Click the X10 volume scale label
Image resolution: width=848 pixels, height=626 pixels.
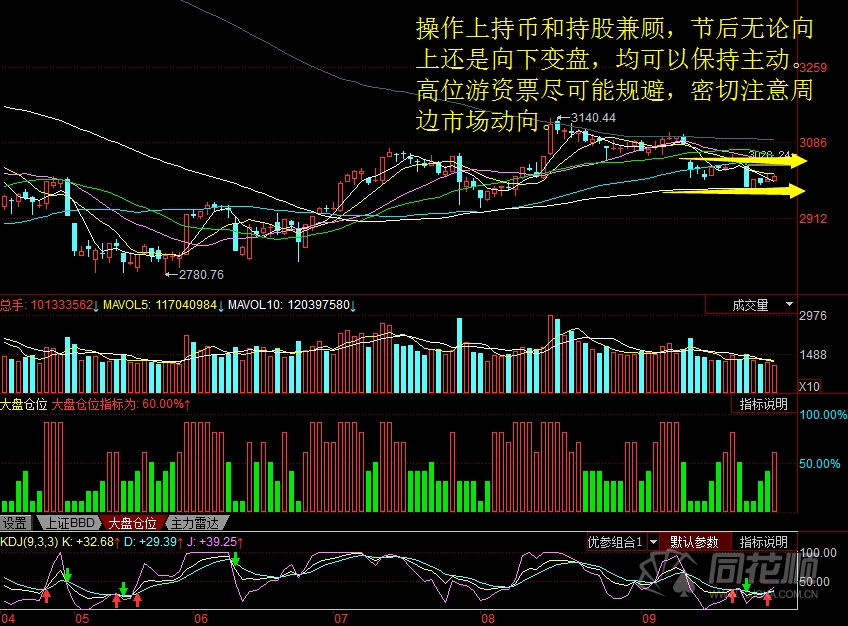pyautogui.click(x=810, y=386)
